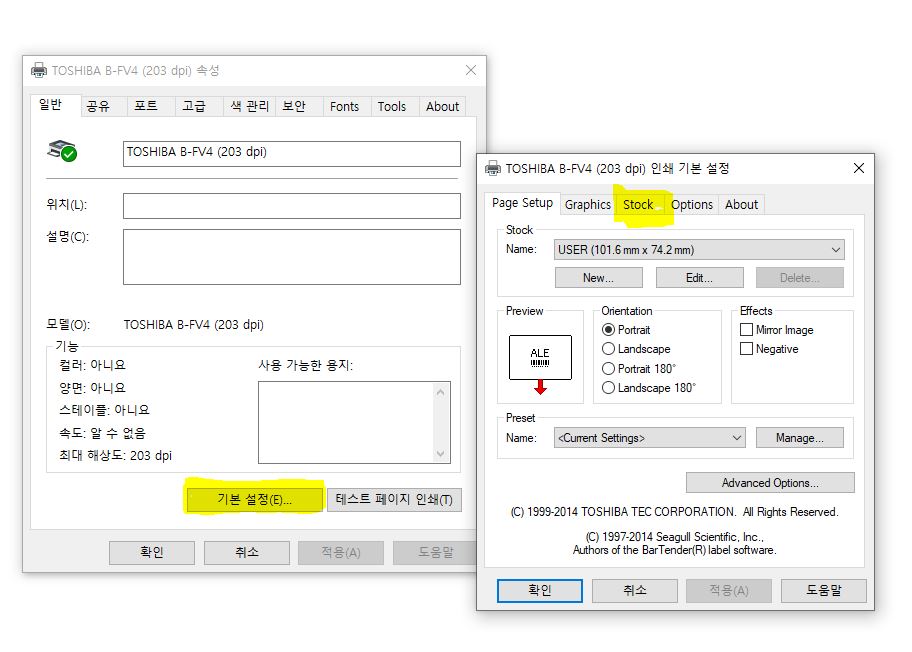Enable the Mirror Image effect
The width and height of the screenshot is (912, 652).
[x=746, y=328]
